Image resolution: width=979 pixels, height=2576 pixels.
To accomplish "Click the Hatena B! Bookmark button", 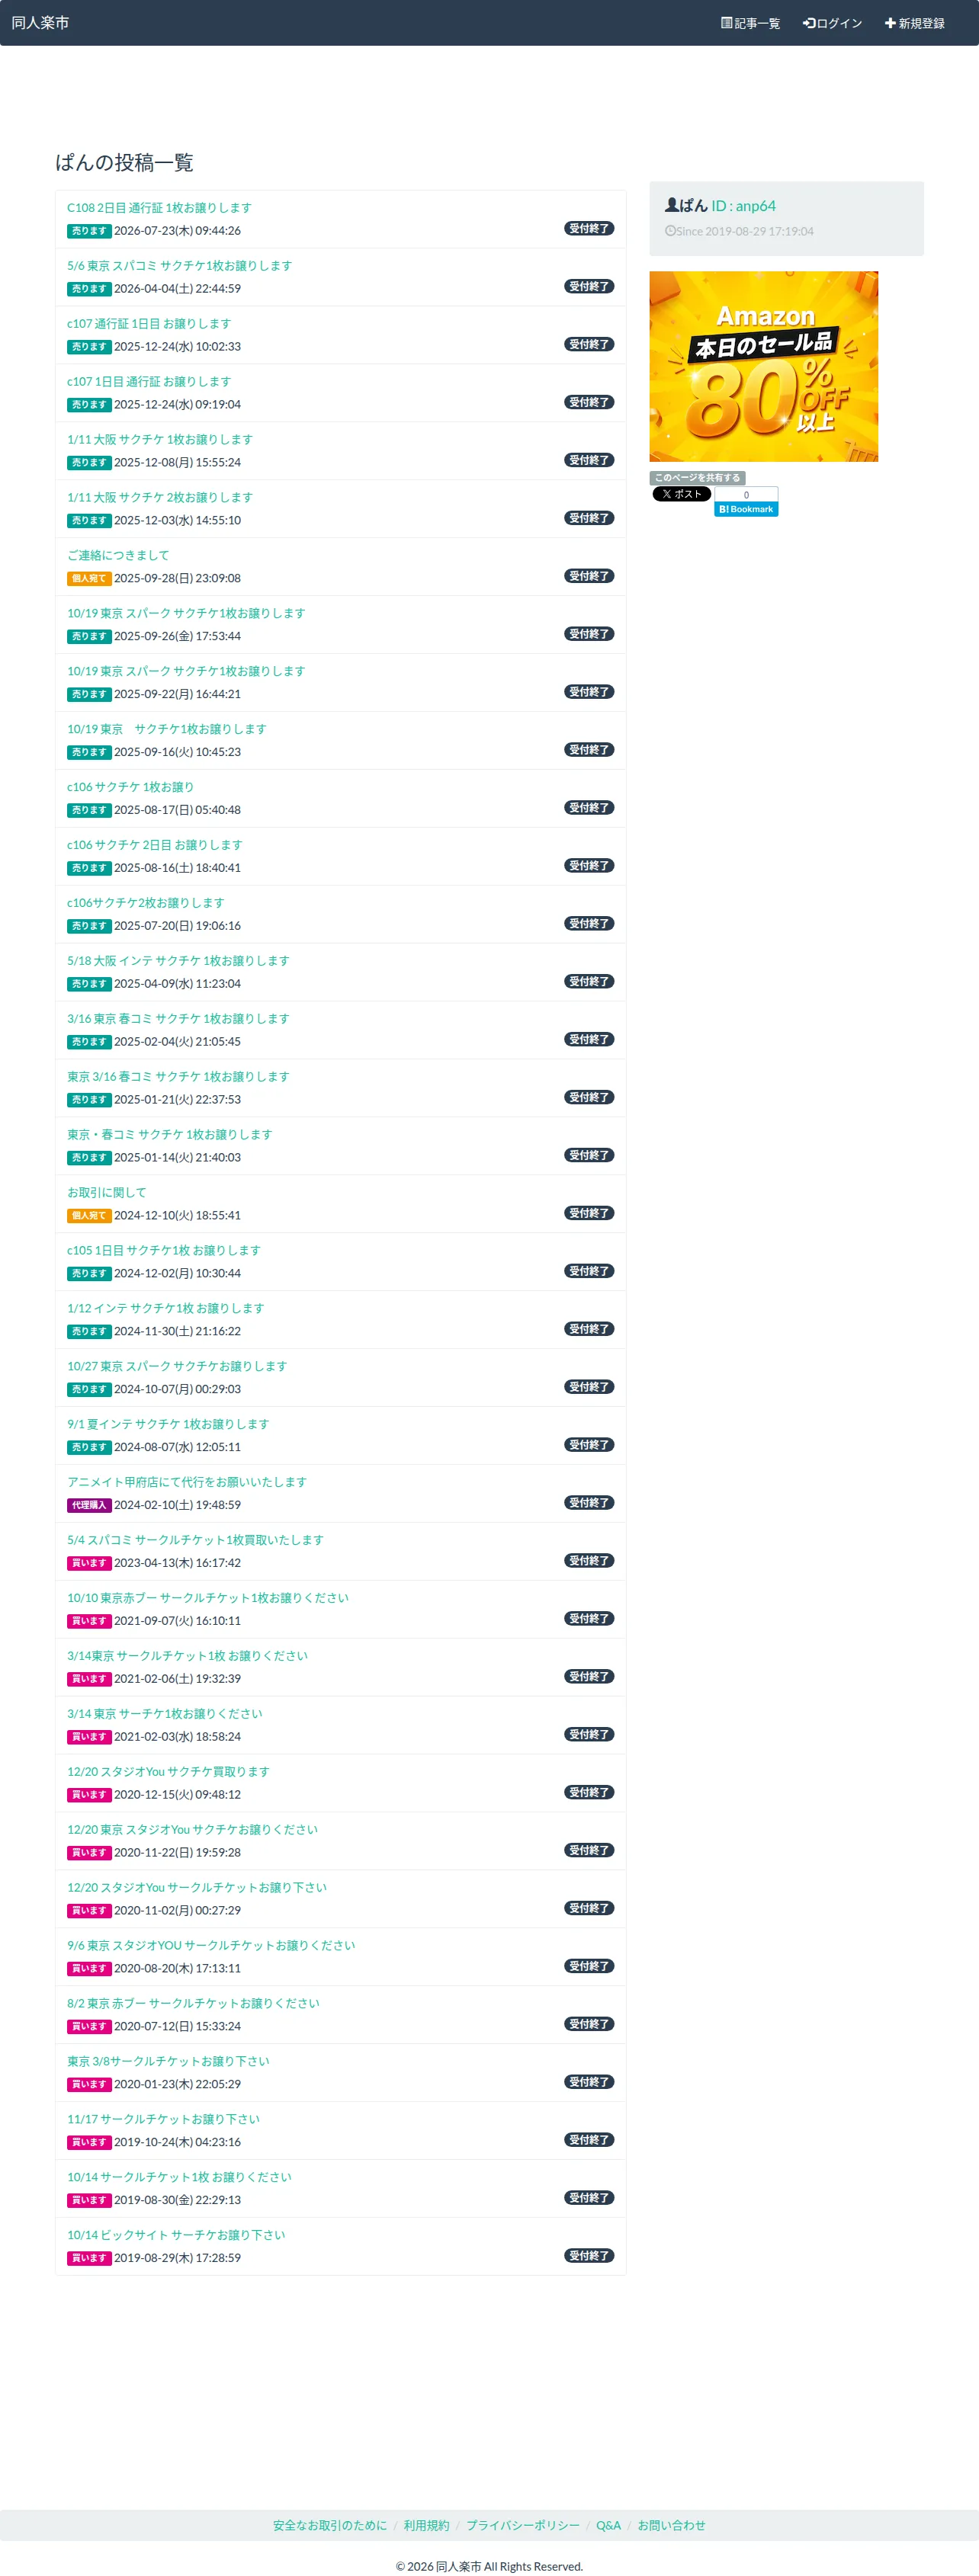I will (746, 509).
